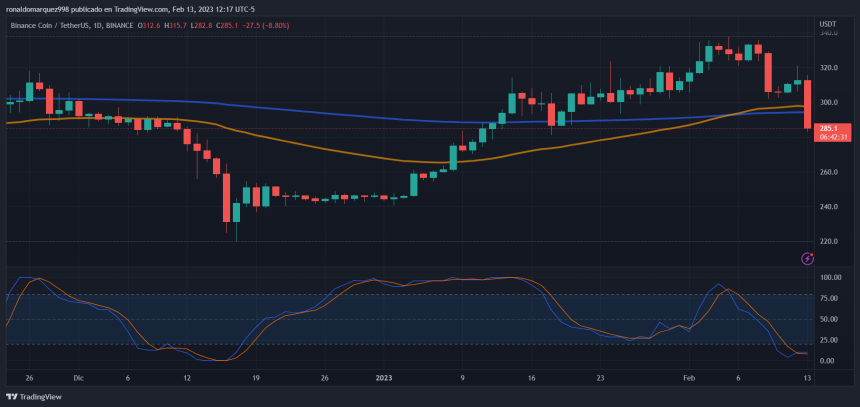
Task: Click the 75.00 oscillator axis label
Action: point(830,298)
